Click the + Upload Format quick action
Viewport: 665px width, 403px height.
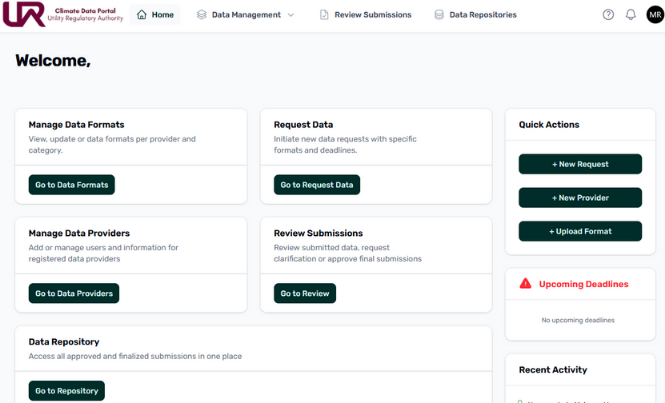580,231
